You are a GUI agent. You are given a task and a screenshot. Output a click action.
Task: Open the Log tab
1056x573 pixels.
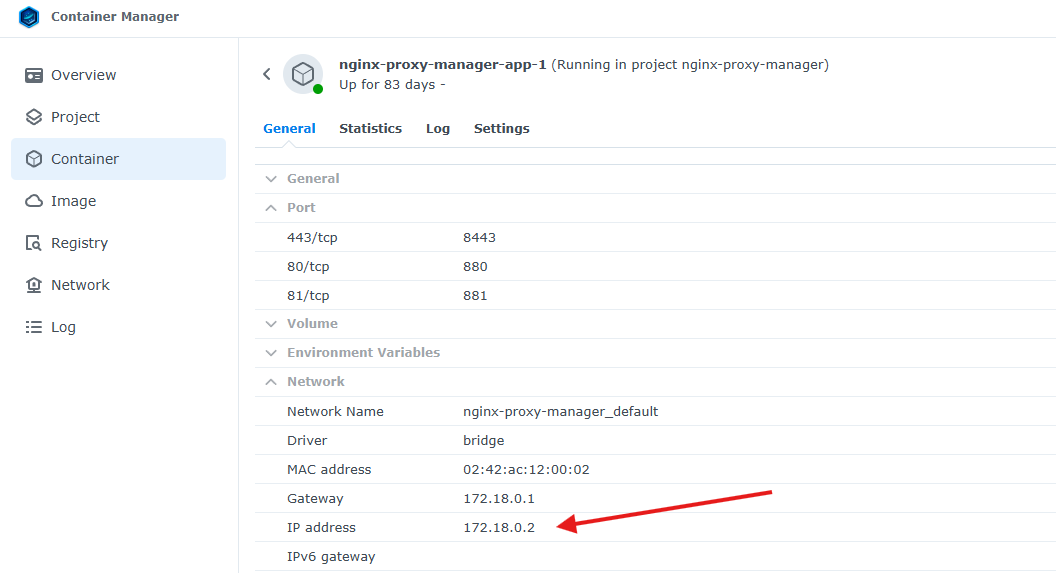click(x=437, y=128)
